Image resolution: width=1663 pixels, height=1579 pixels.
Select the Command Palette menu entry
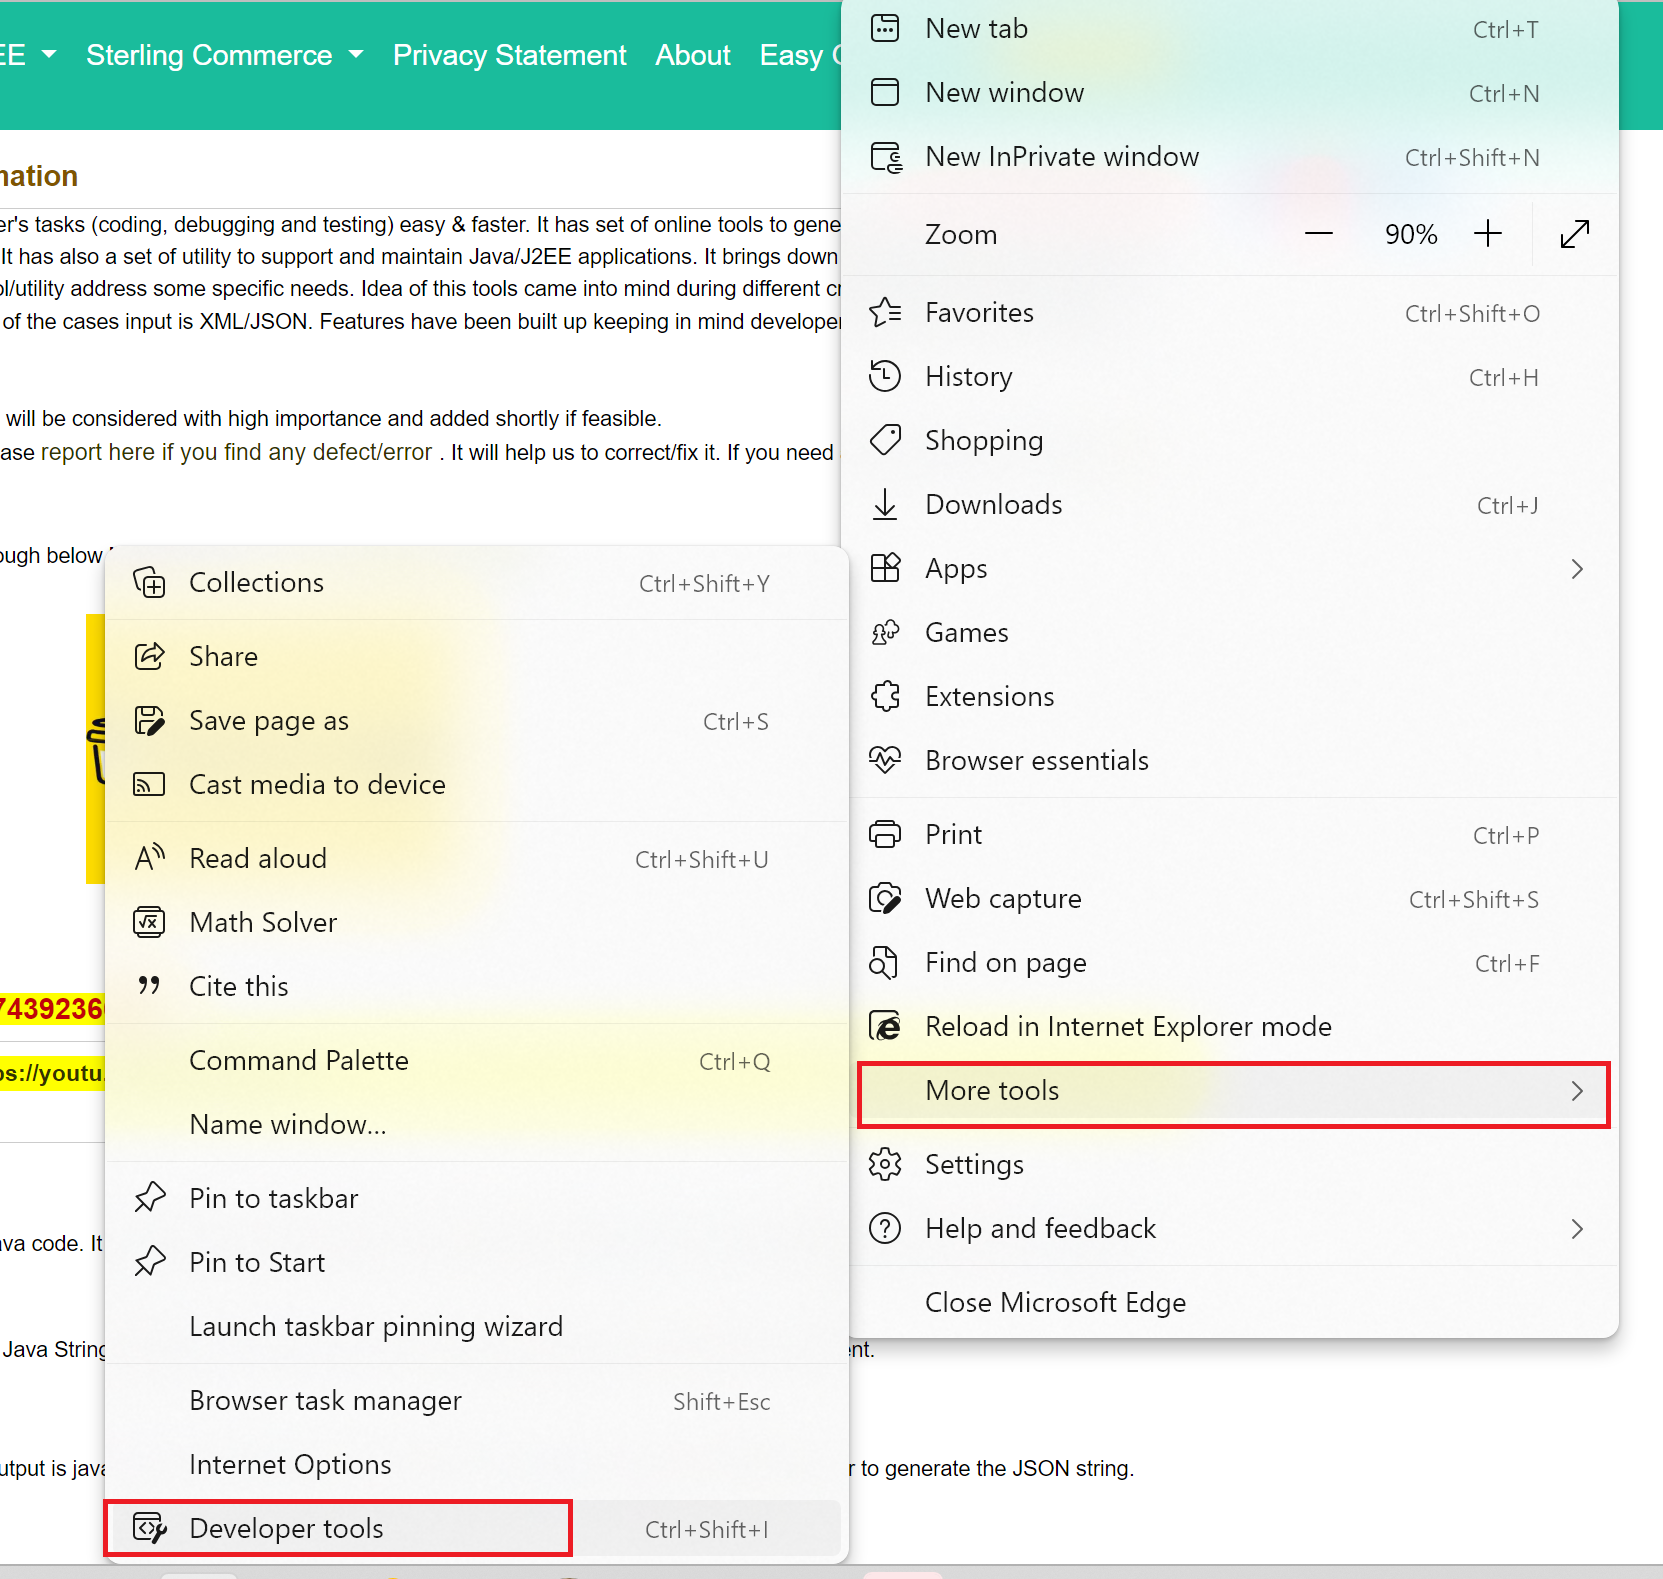point(477,1061)
